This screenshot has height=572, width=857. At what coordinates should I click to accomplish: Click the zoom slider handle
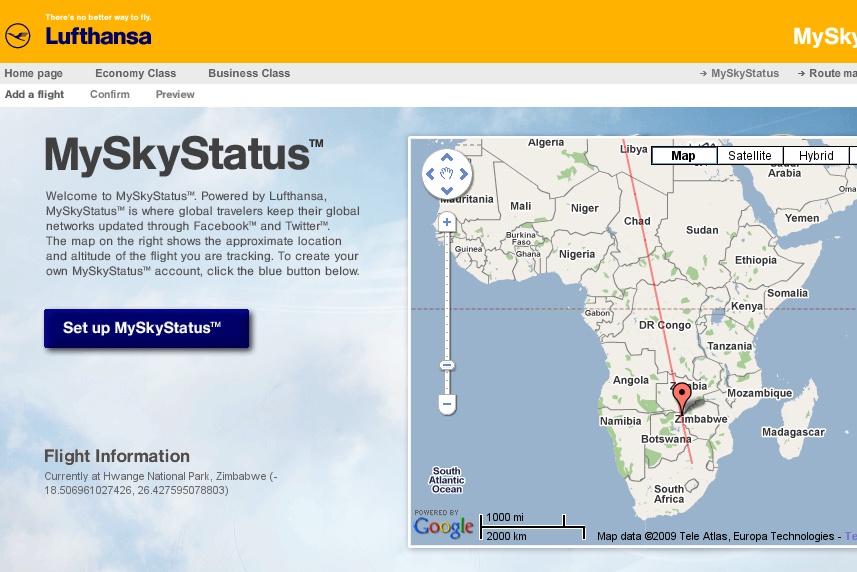coord(447,365)
